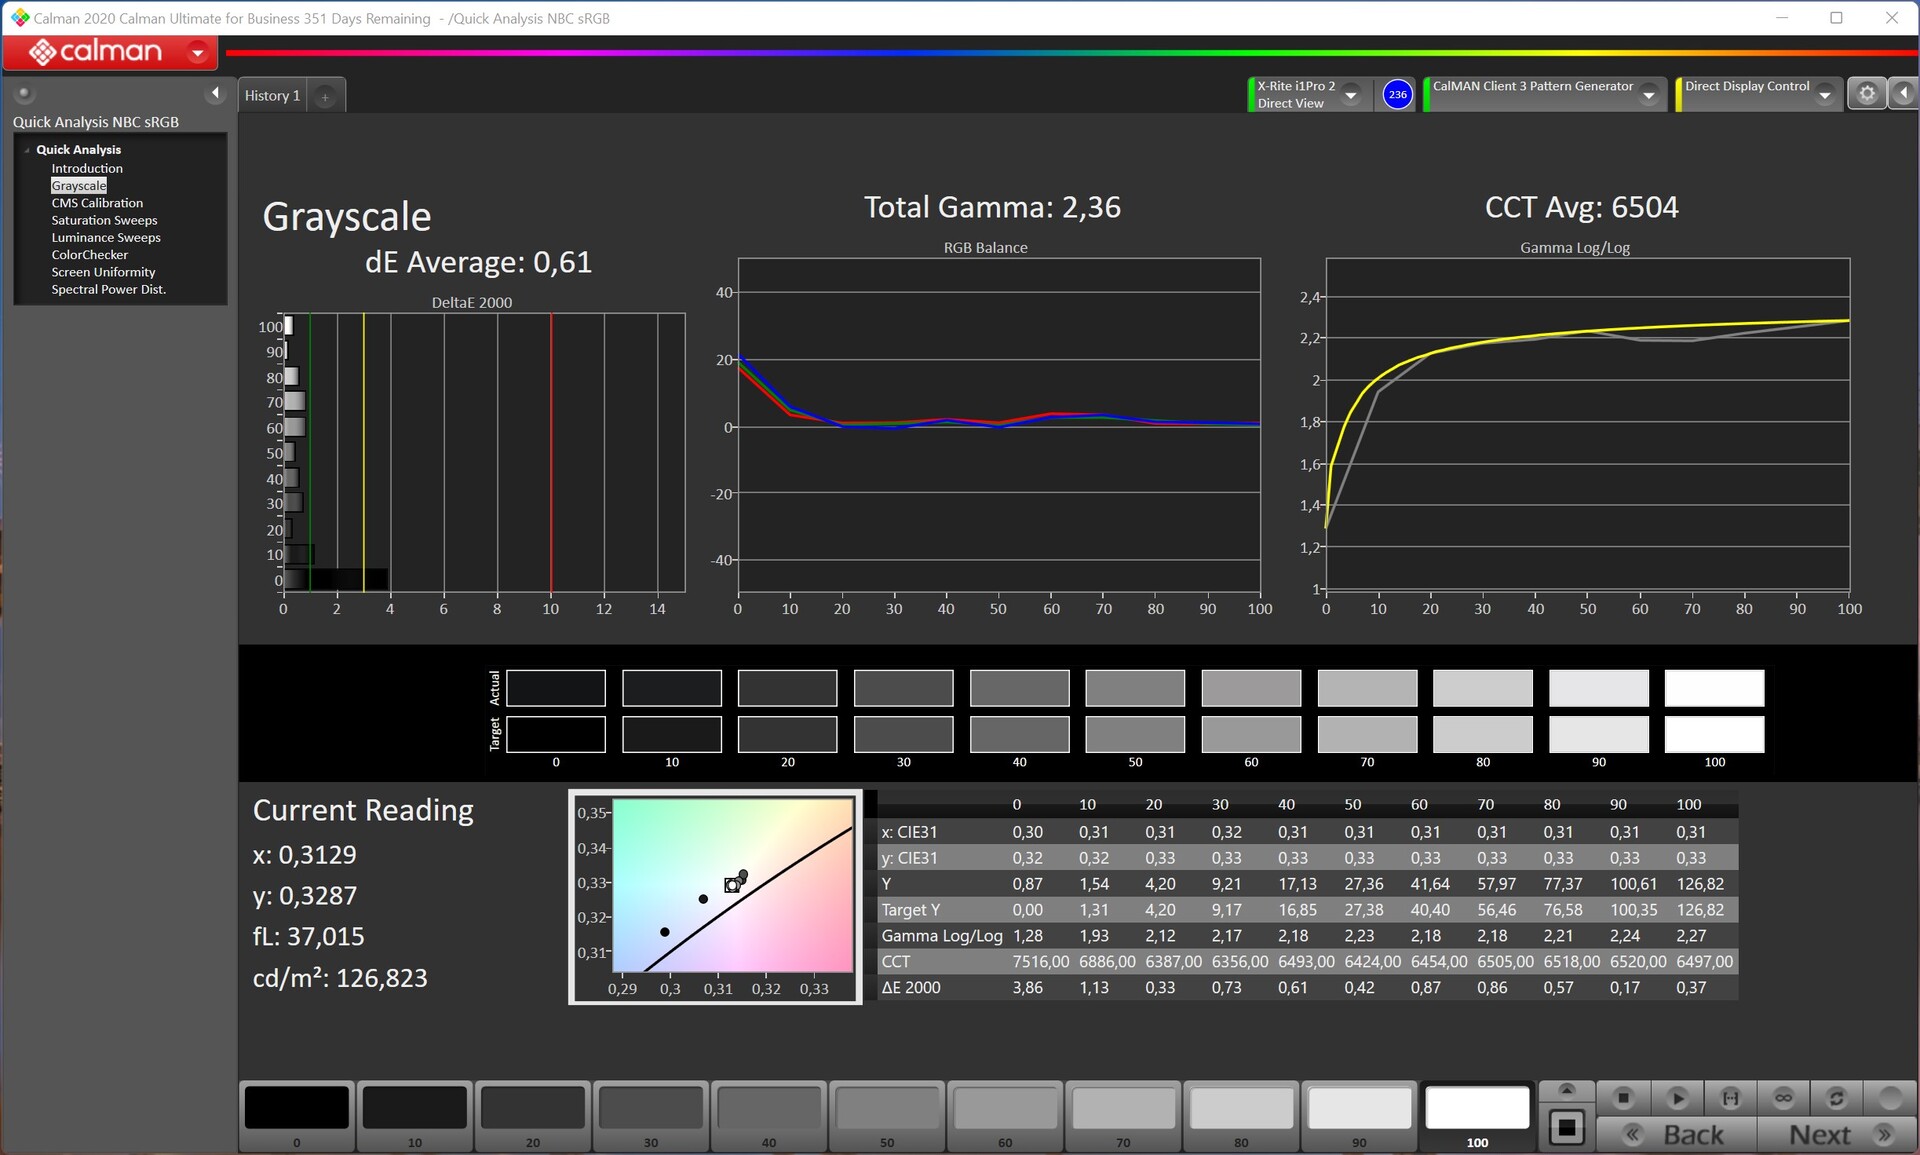Open the settings gear icon
This screenshot has width=1920, height=1155.
pyautogui.click(x=1866, y=94)
